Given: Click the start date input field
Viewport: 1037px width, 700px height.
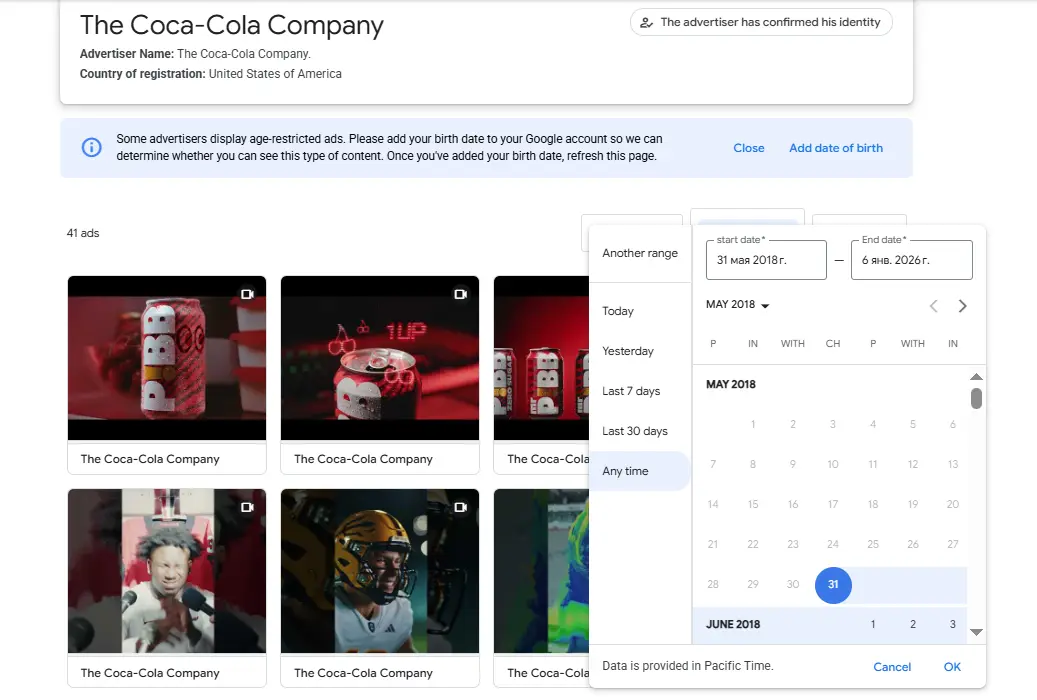Looking at the screenshot, I should click(x=765, y=260).
